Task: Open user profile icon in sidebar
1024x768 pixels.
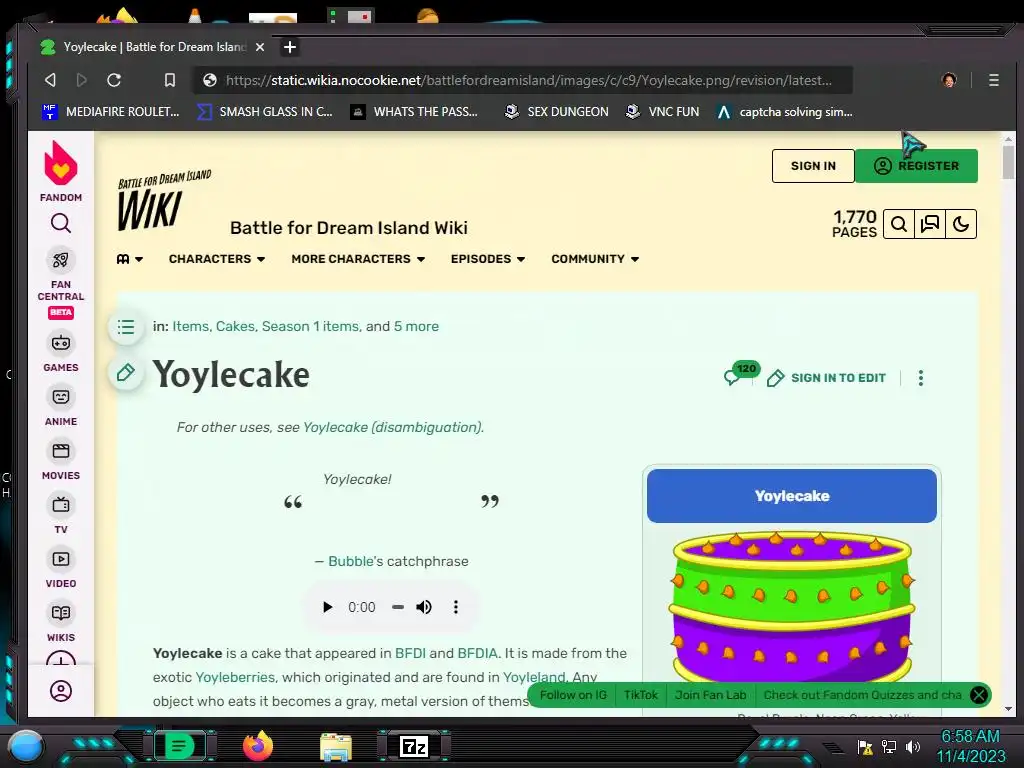Action: (61, 691)
